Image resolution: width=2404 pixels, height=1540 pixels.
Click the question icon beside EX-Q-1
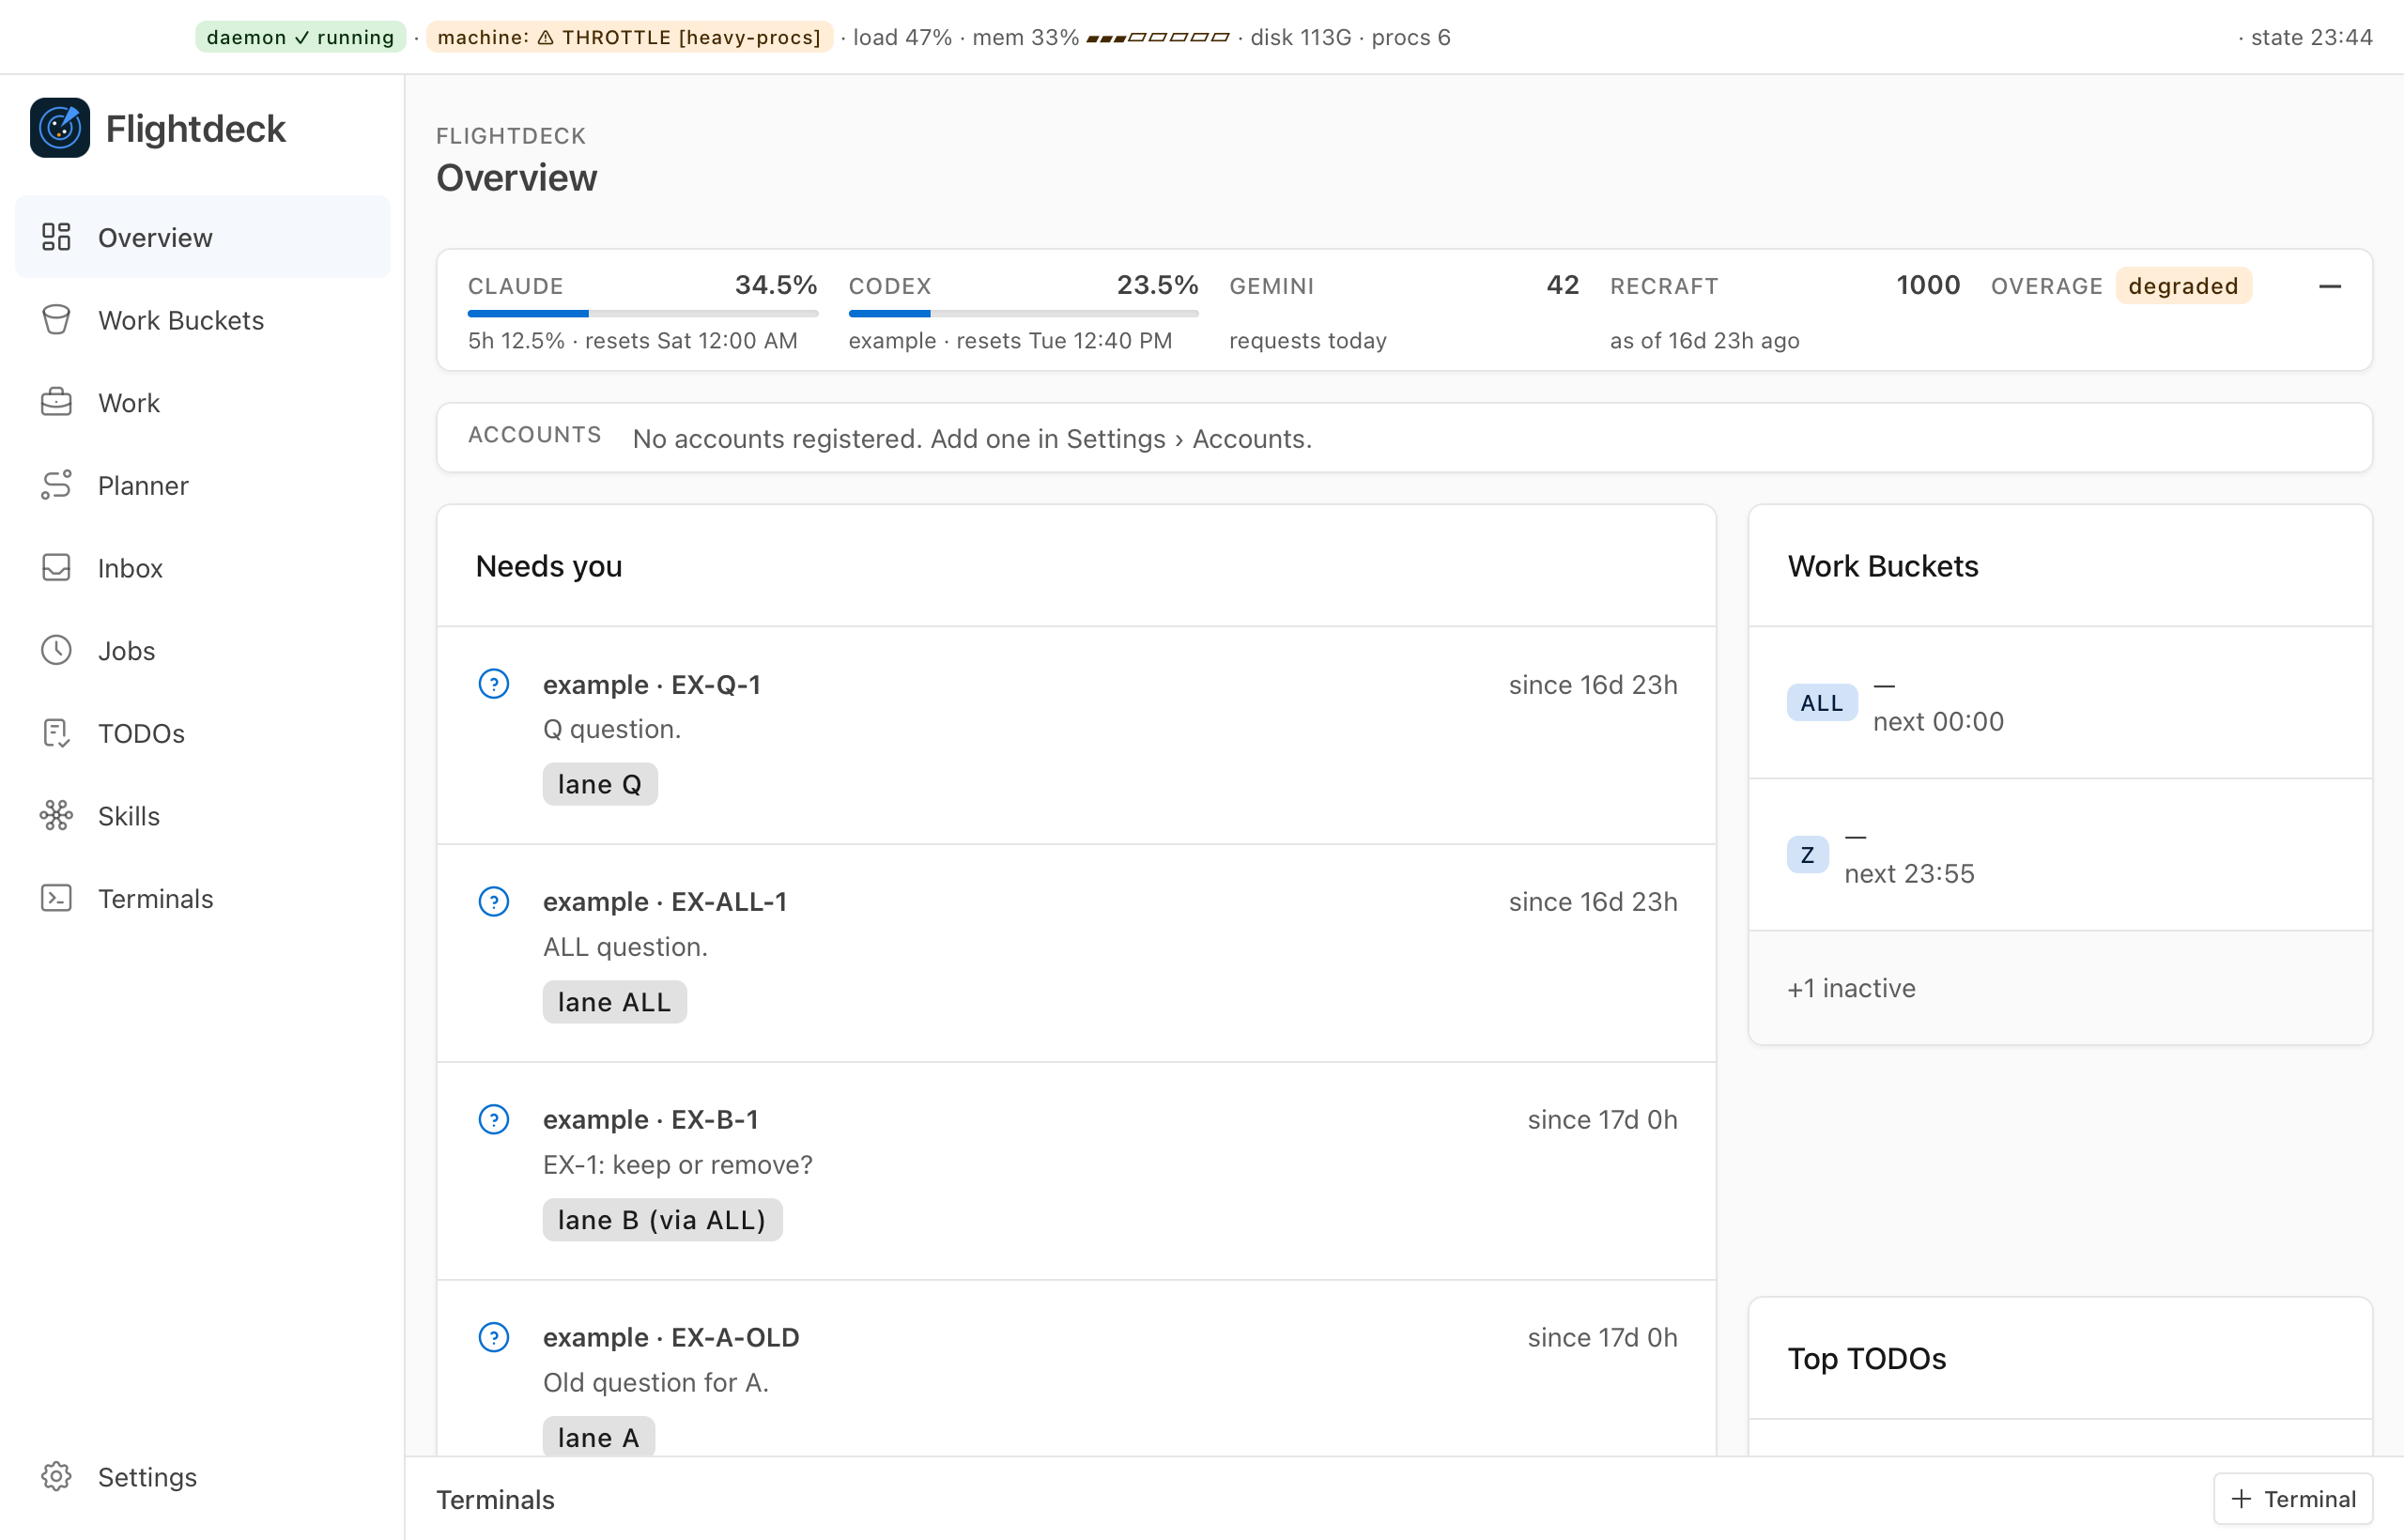click(x=494, y=684)
